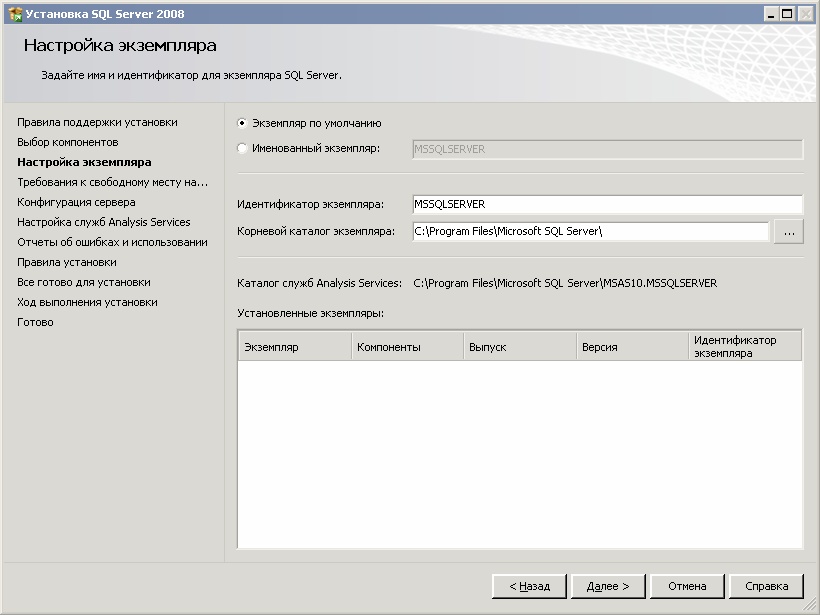Open step Правила поддержки установки
This screenshot has width=820, height=615.
[x=97, y=122]
